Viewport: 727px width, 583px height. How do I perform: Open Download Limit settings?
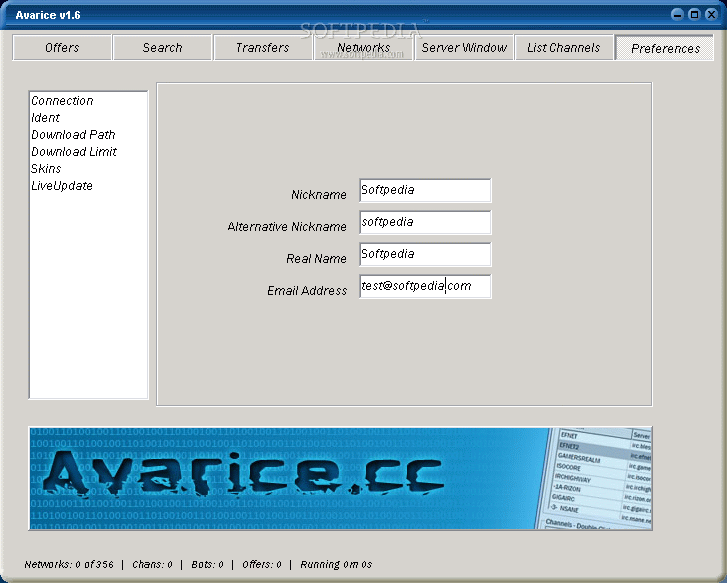point(74,152)
